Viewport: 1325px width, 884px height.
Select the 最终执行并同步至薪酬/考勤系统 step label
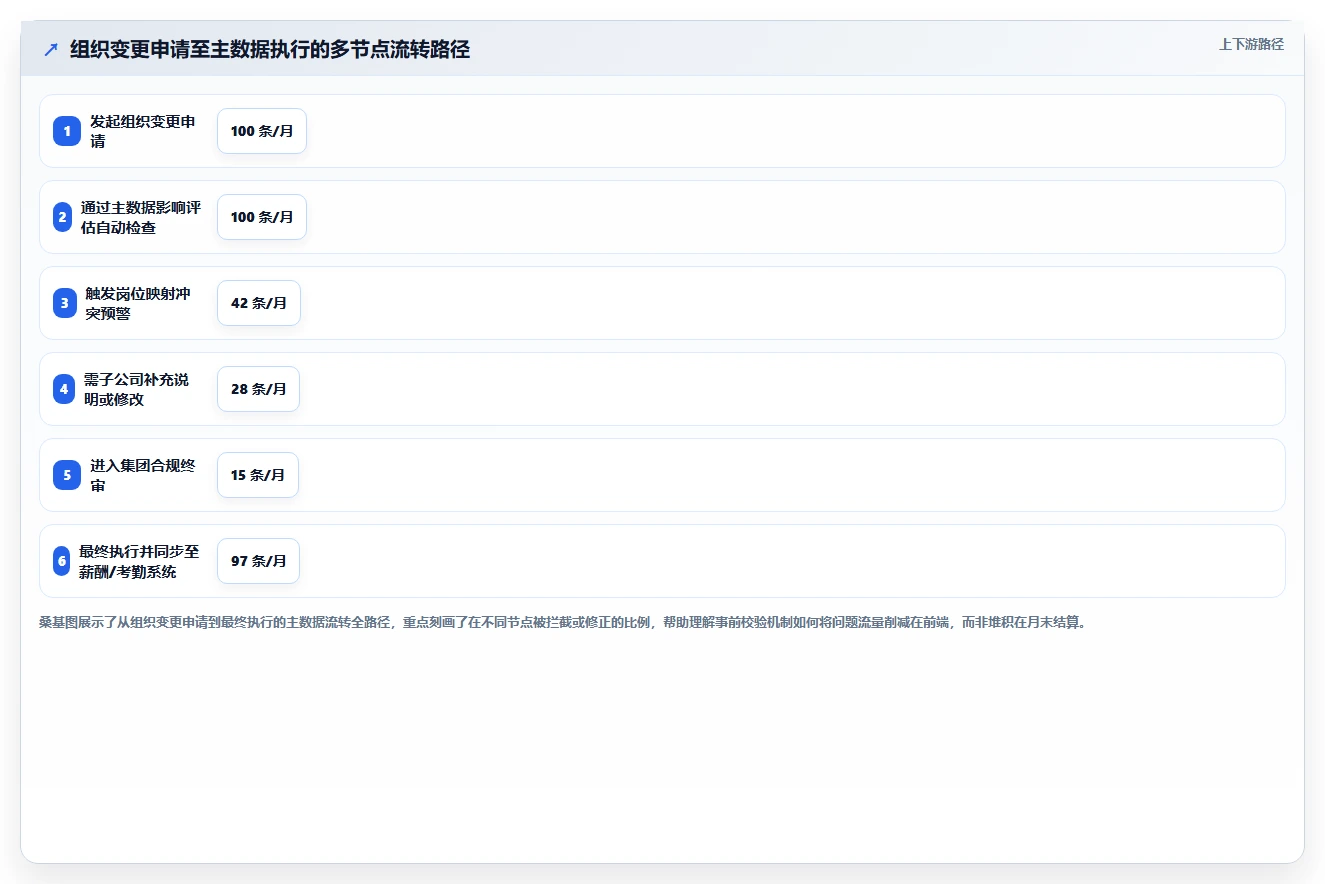click(140, 561)
